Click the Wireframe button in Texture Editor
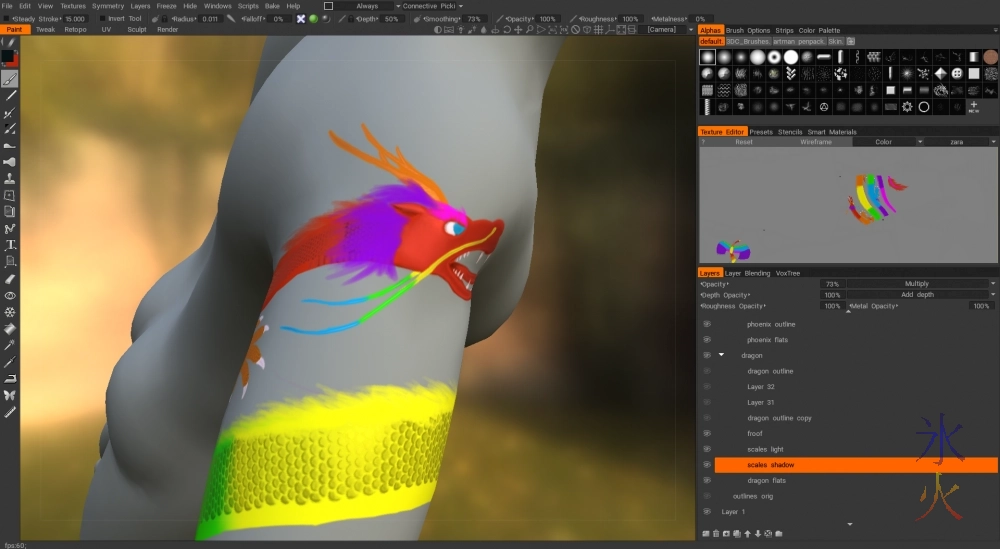The height and width of the screenshot is (549, 1000). pyautogui.click(x=815, y=142)
